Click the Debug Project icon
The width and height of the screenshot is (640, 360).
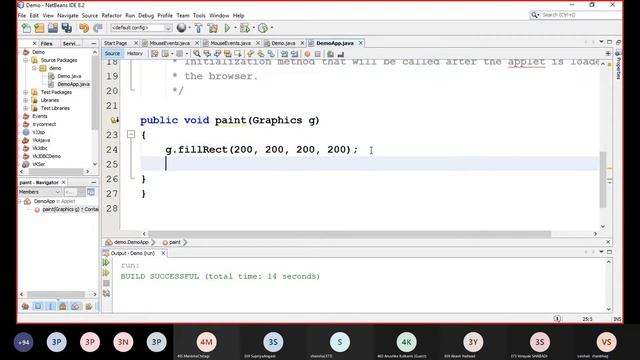tap(244, 28)
